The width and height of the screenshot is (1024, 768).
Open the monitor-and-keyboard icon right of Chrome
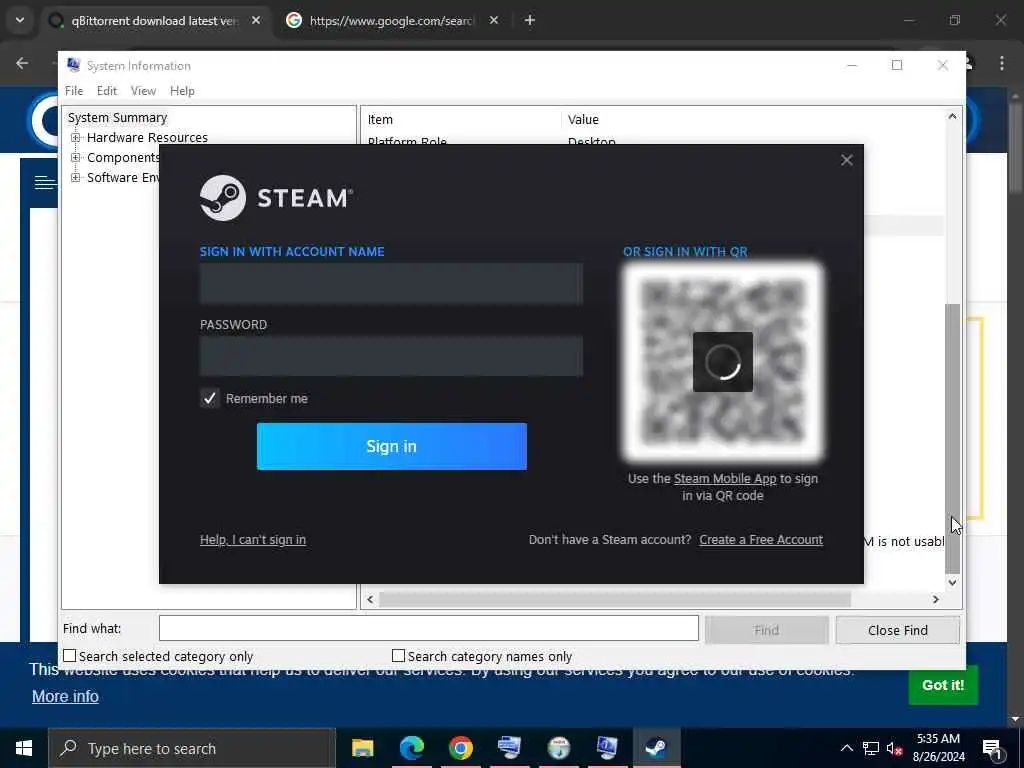coord(509,748)
